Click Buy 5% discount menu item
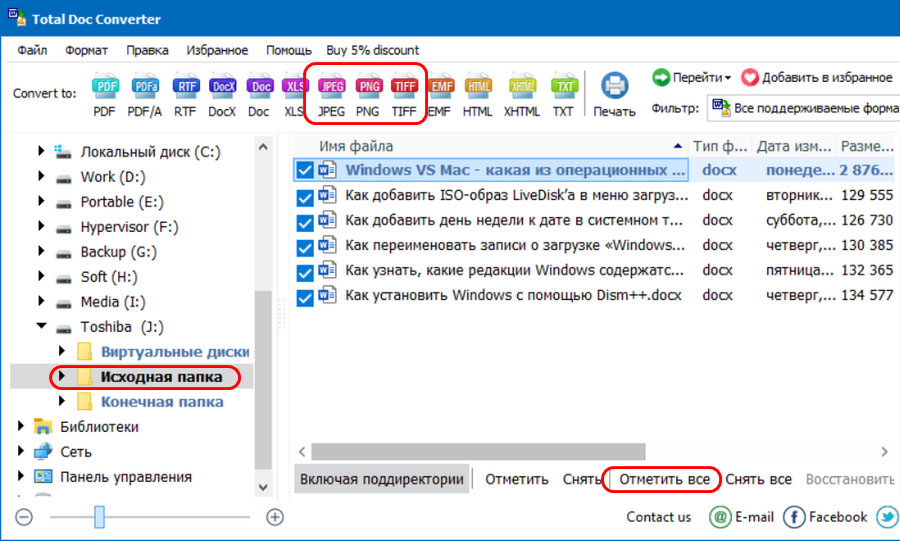The image size is (900, 541). coord(373,50)
